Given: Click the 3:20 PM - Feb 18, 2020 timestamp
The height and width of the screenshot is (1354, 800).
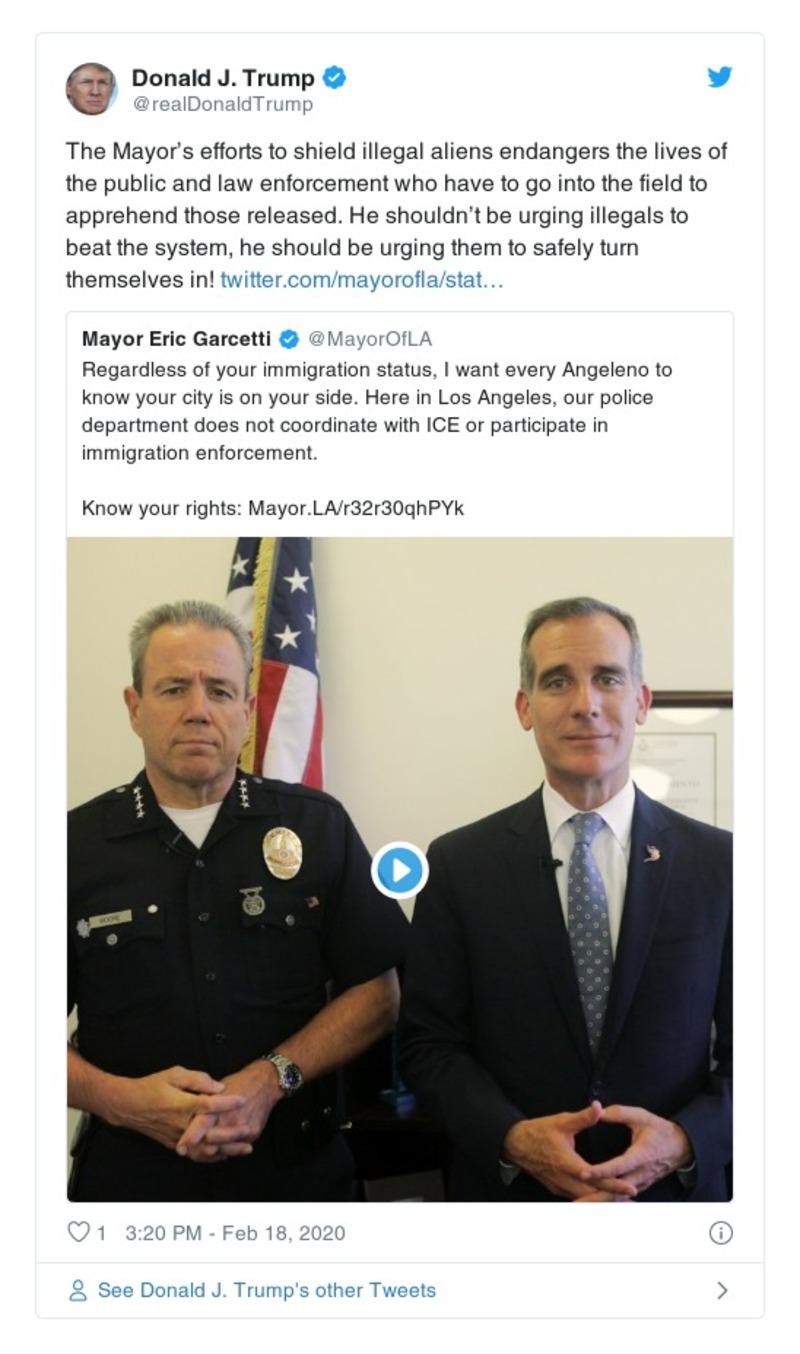Looking at the screenshot, I should 235,1233.
